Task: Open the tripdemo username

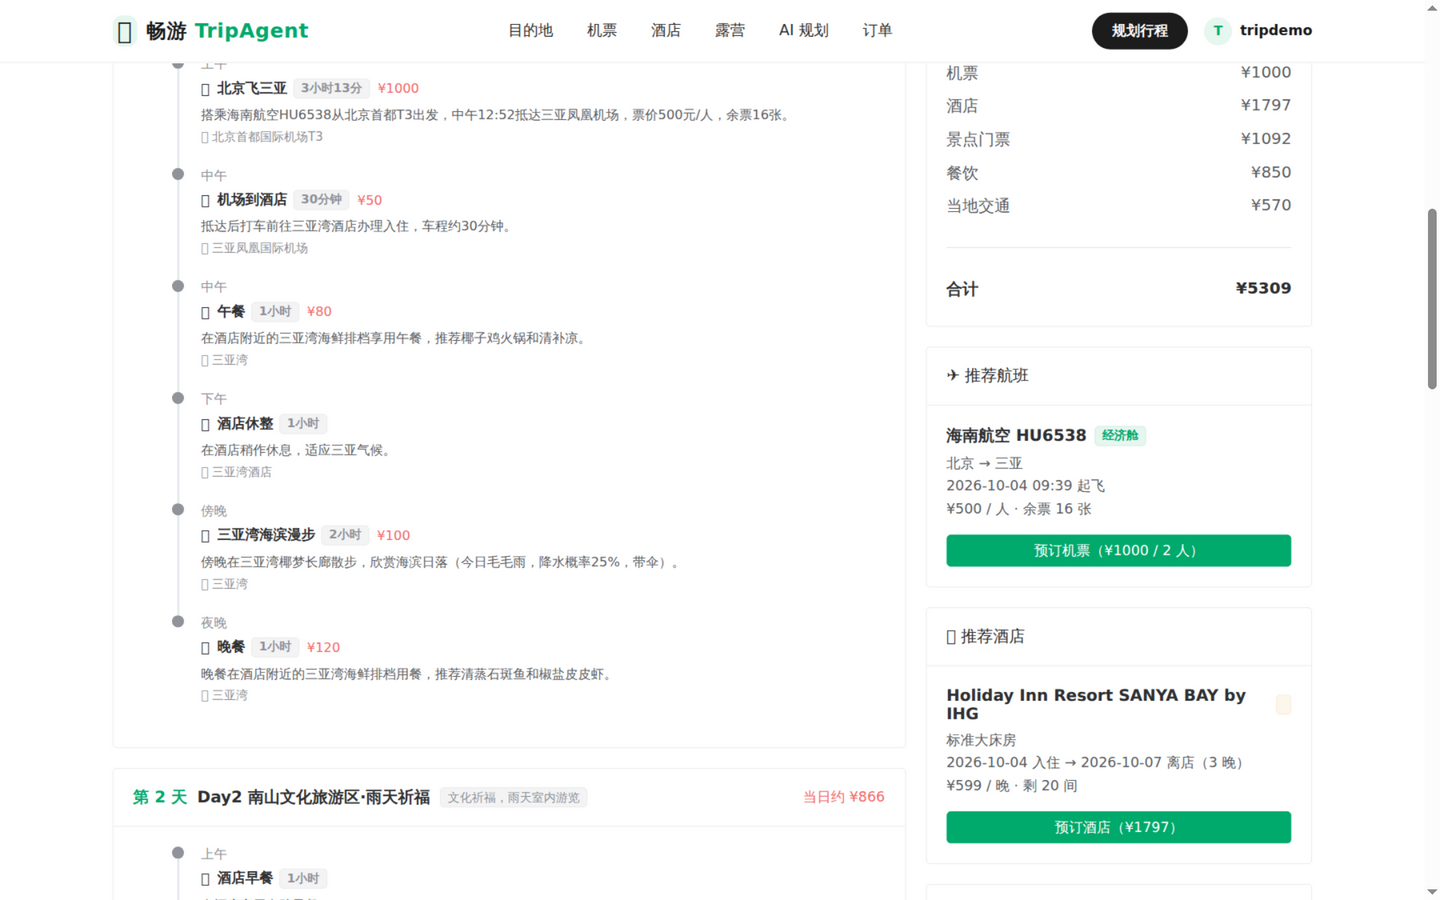Action: (1276, 31)
